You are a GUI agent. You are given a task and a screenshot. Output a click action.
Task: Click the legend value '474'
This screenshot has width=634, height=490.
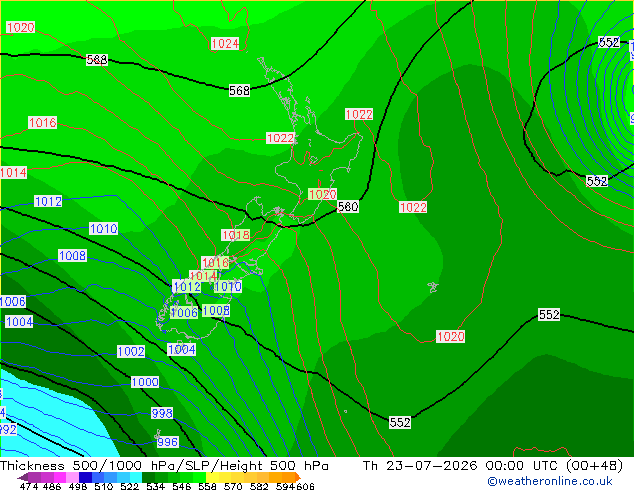point(29,486)
